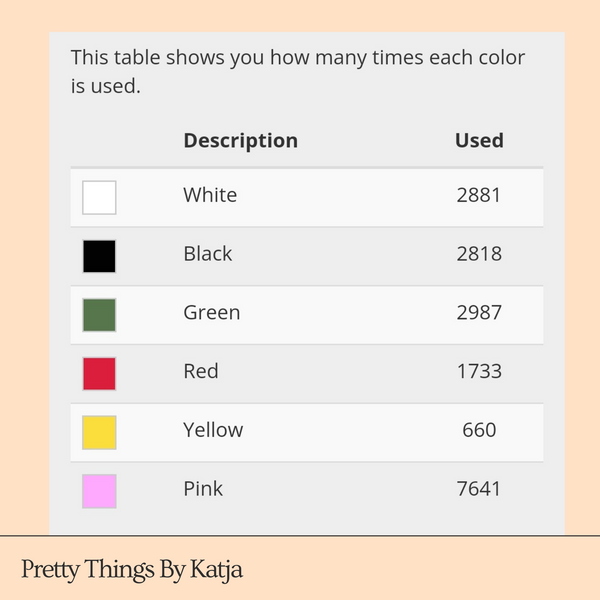This screenshot has width=600, height=600.
Task: Select the Black description label
Action: [207, 254]
